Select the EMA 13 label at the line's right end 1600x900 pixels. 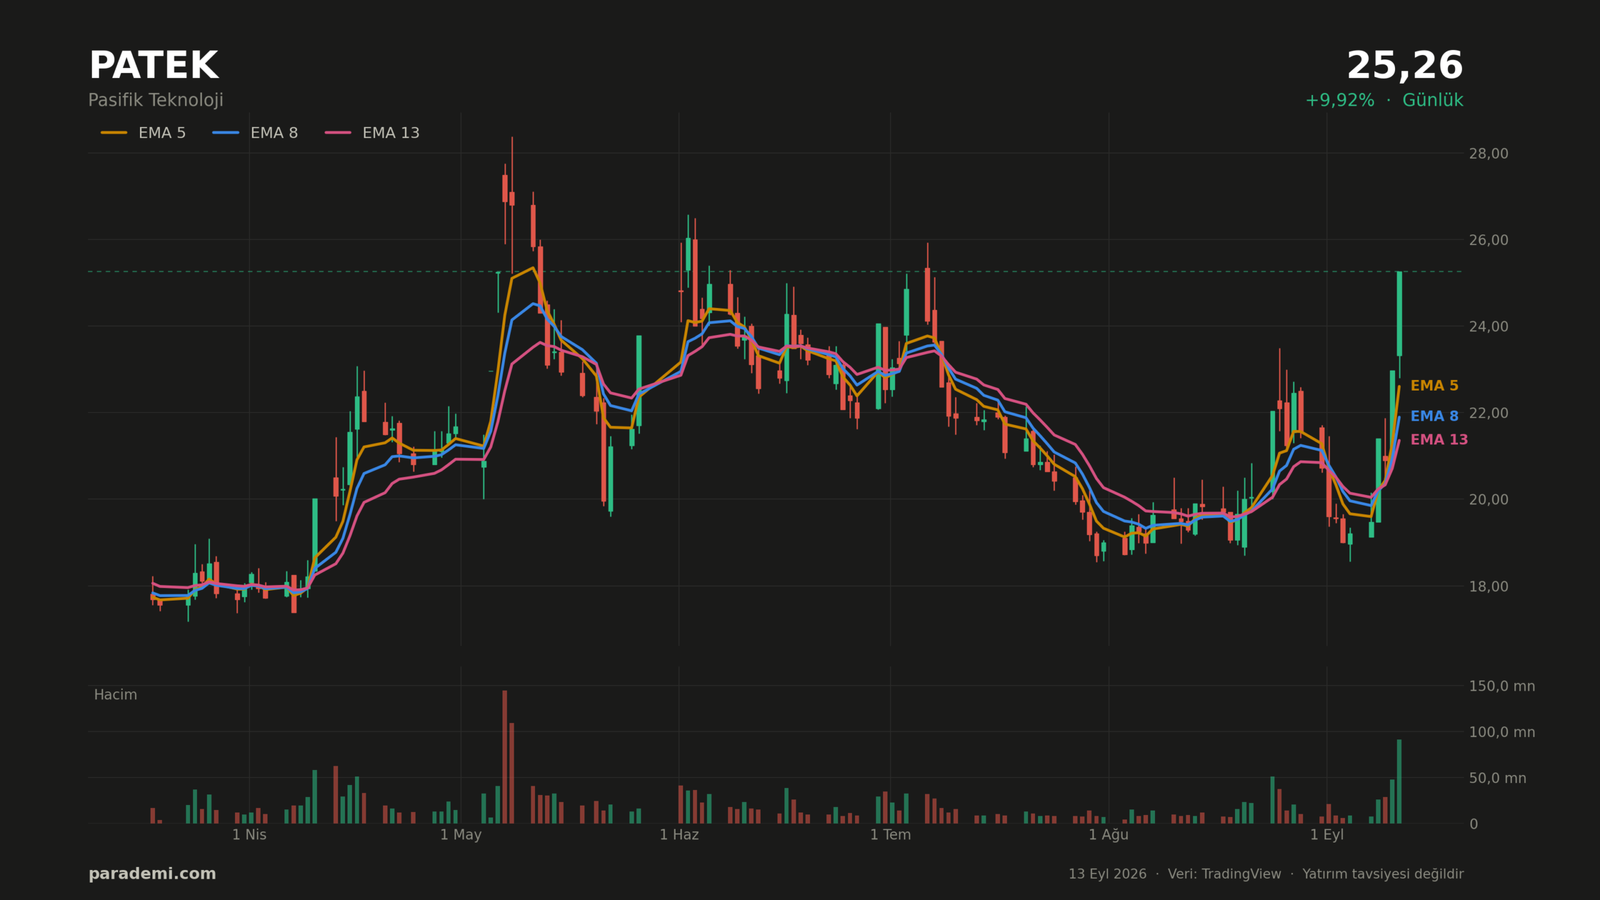coord(1439,440)
